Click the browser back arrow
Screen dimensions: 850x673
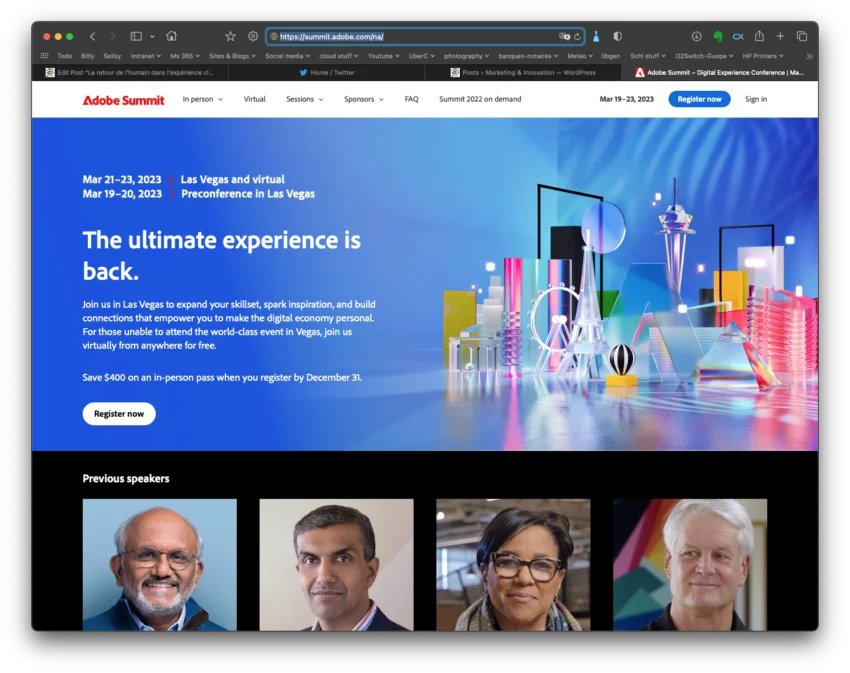93,36
